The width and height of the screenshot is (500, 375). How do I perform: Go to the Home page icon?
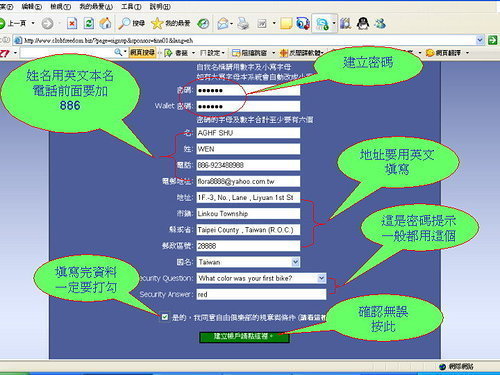click(105, 23)
